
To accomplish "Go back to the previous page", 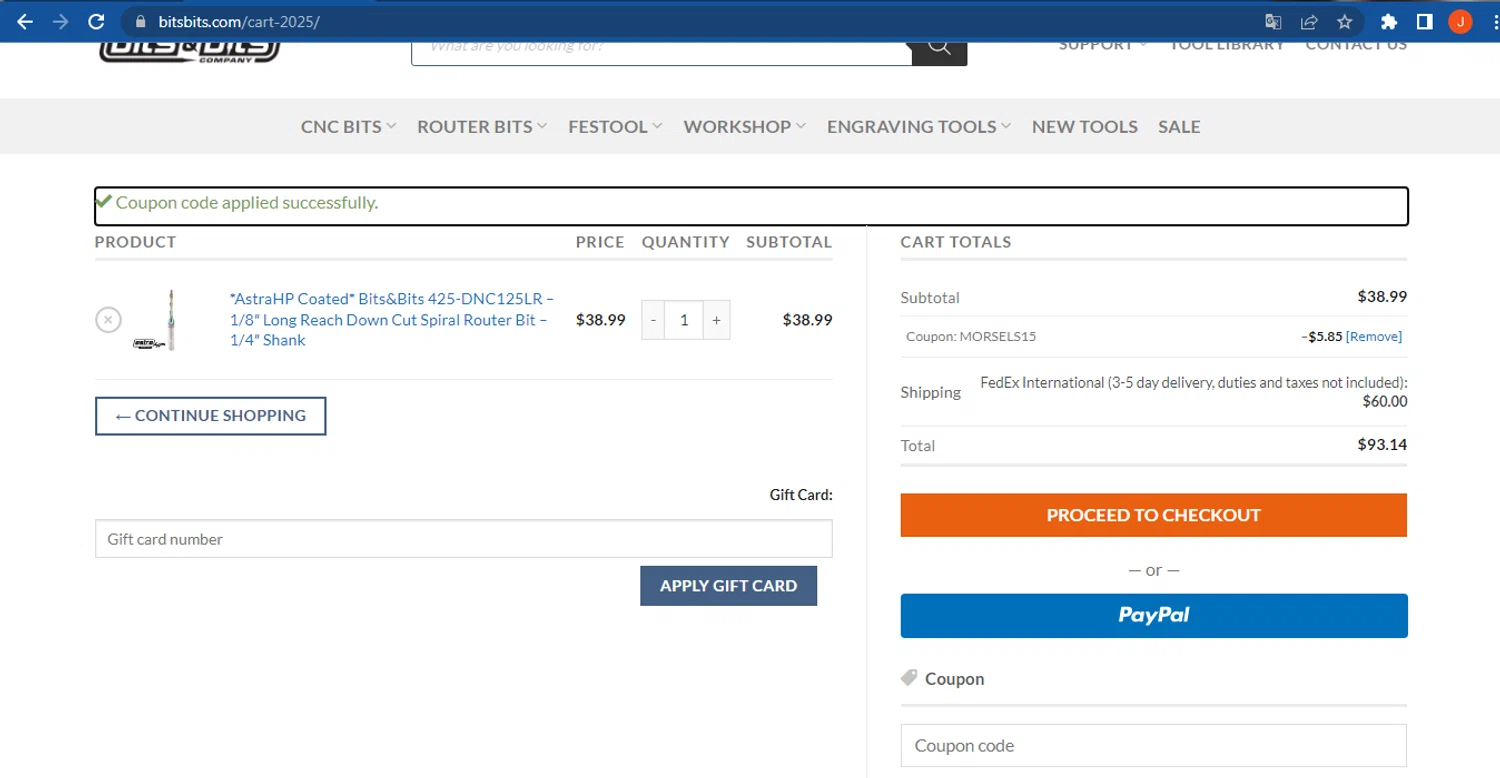I will click(x=25, y=21).
